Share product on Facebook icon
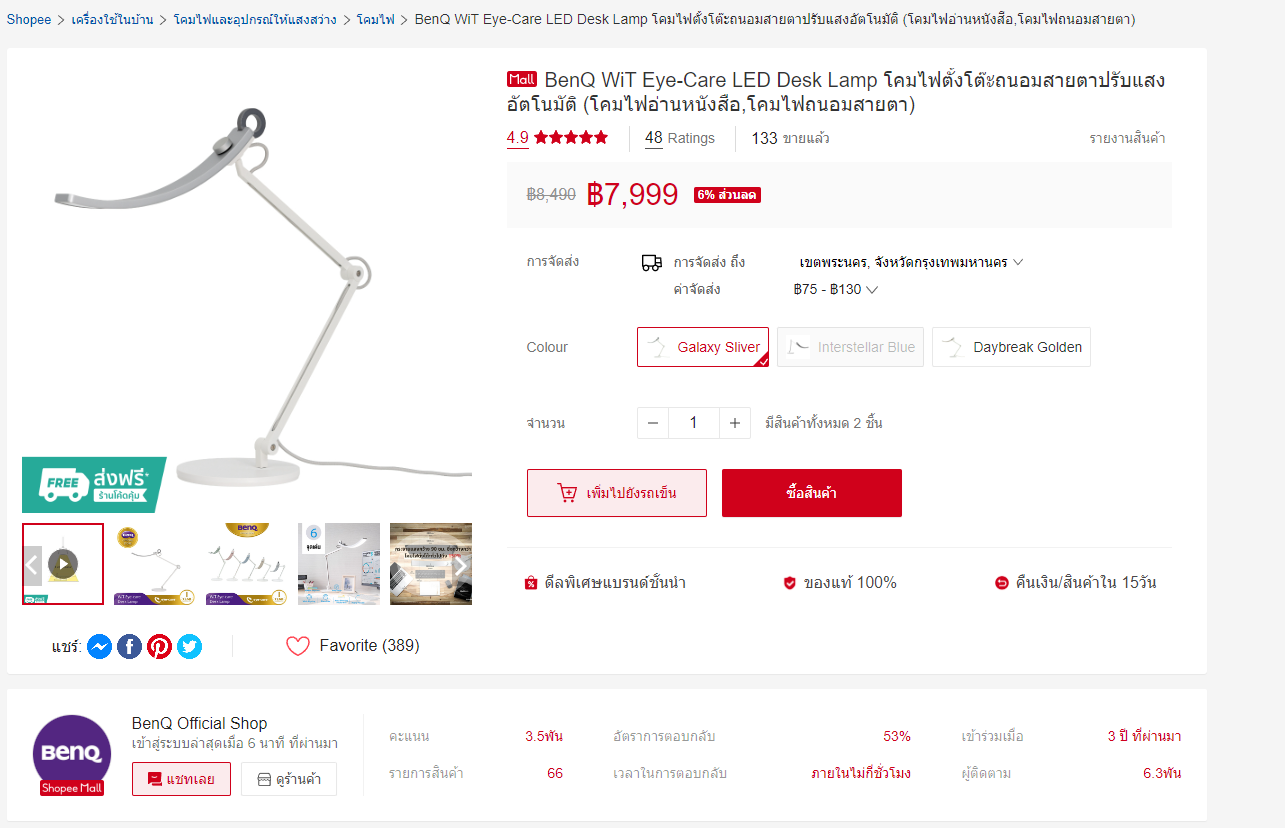The height and width of the screenshot is (828, 1285). coord(129,647)
